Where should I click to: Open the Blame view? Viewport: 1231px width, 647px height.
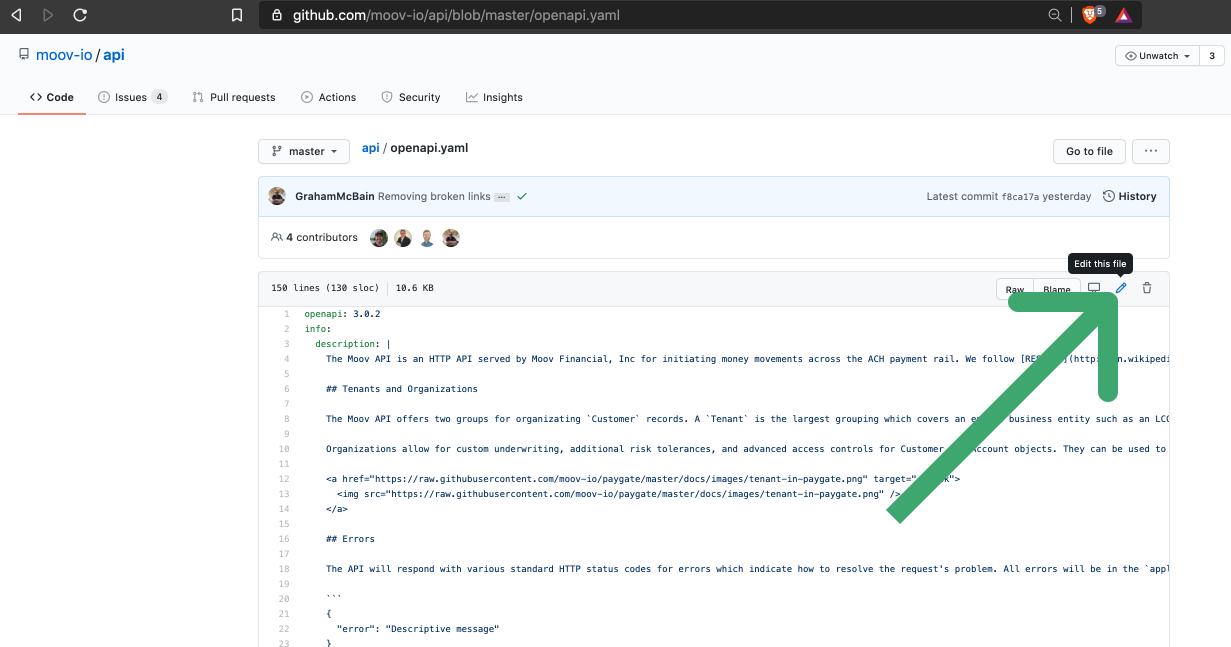[x=1056, y=289]
